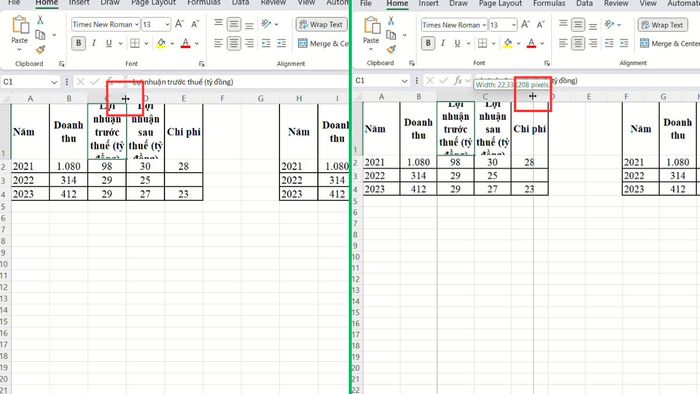This screenshot has width=700, height=394.
Task: Click 'Chi phí' header cell in right window
Action: (x=529, y=129)
